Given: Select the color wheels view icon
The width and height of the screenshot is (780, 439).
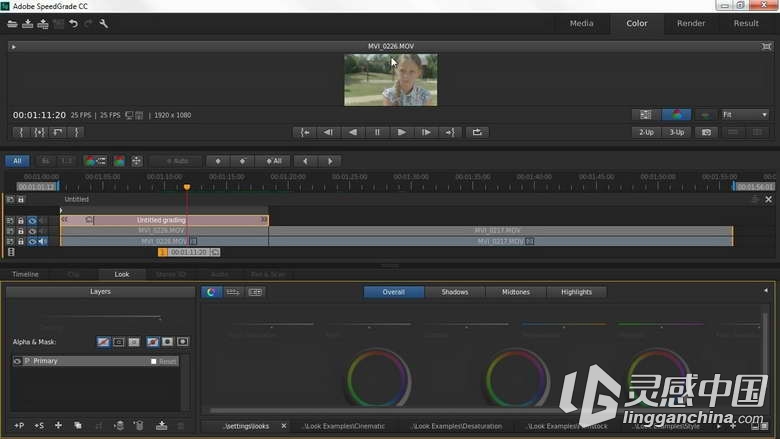Looking at the screenshot, I should pos(211,292).
